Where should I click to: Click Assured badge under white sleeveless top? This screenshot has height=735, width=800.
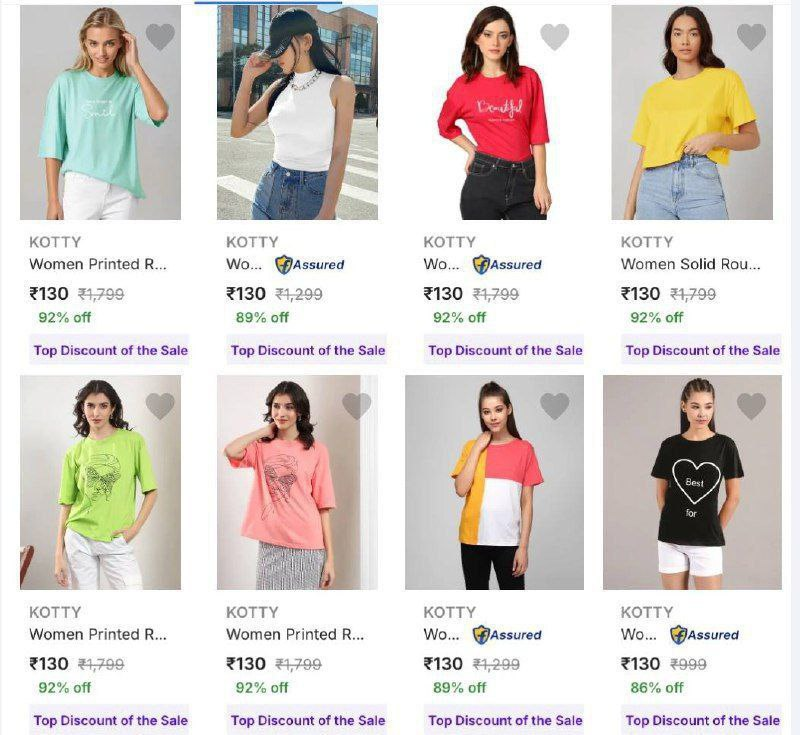point(310,265)
